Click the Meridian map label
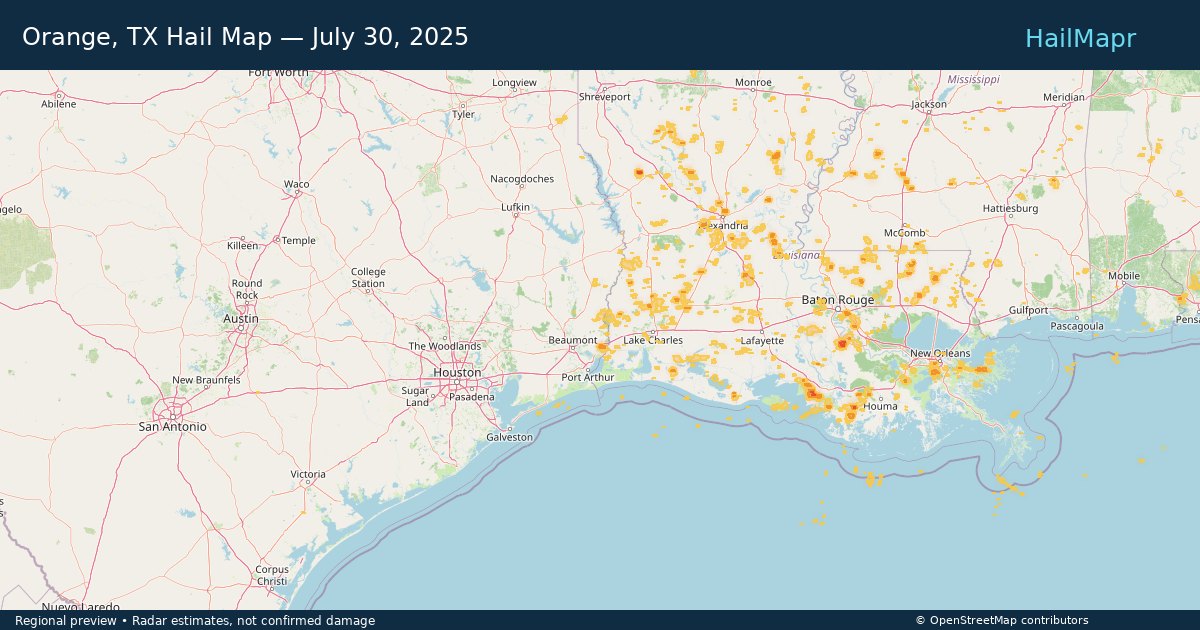 1063,97
